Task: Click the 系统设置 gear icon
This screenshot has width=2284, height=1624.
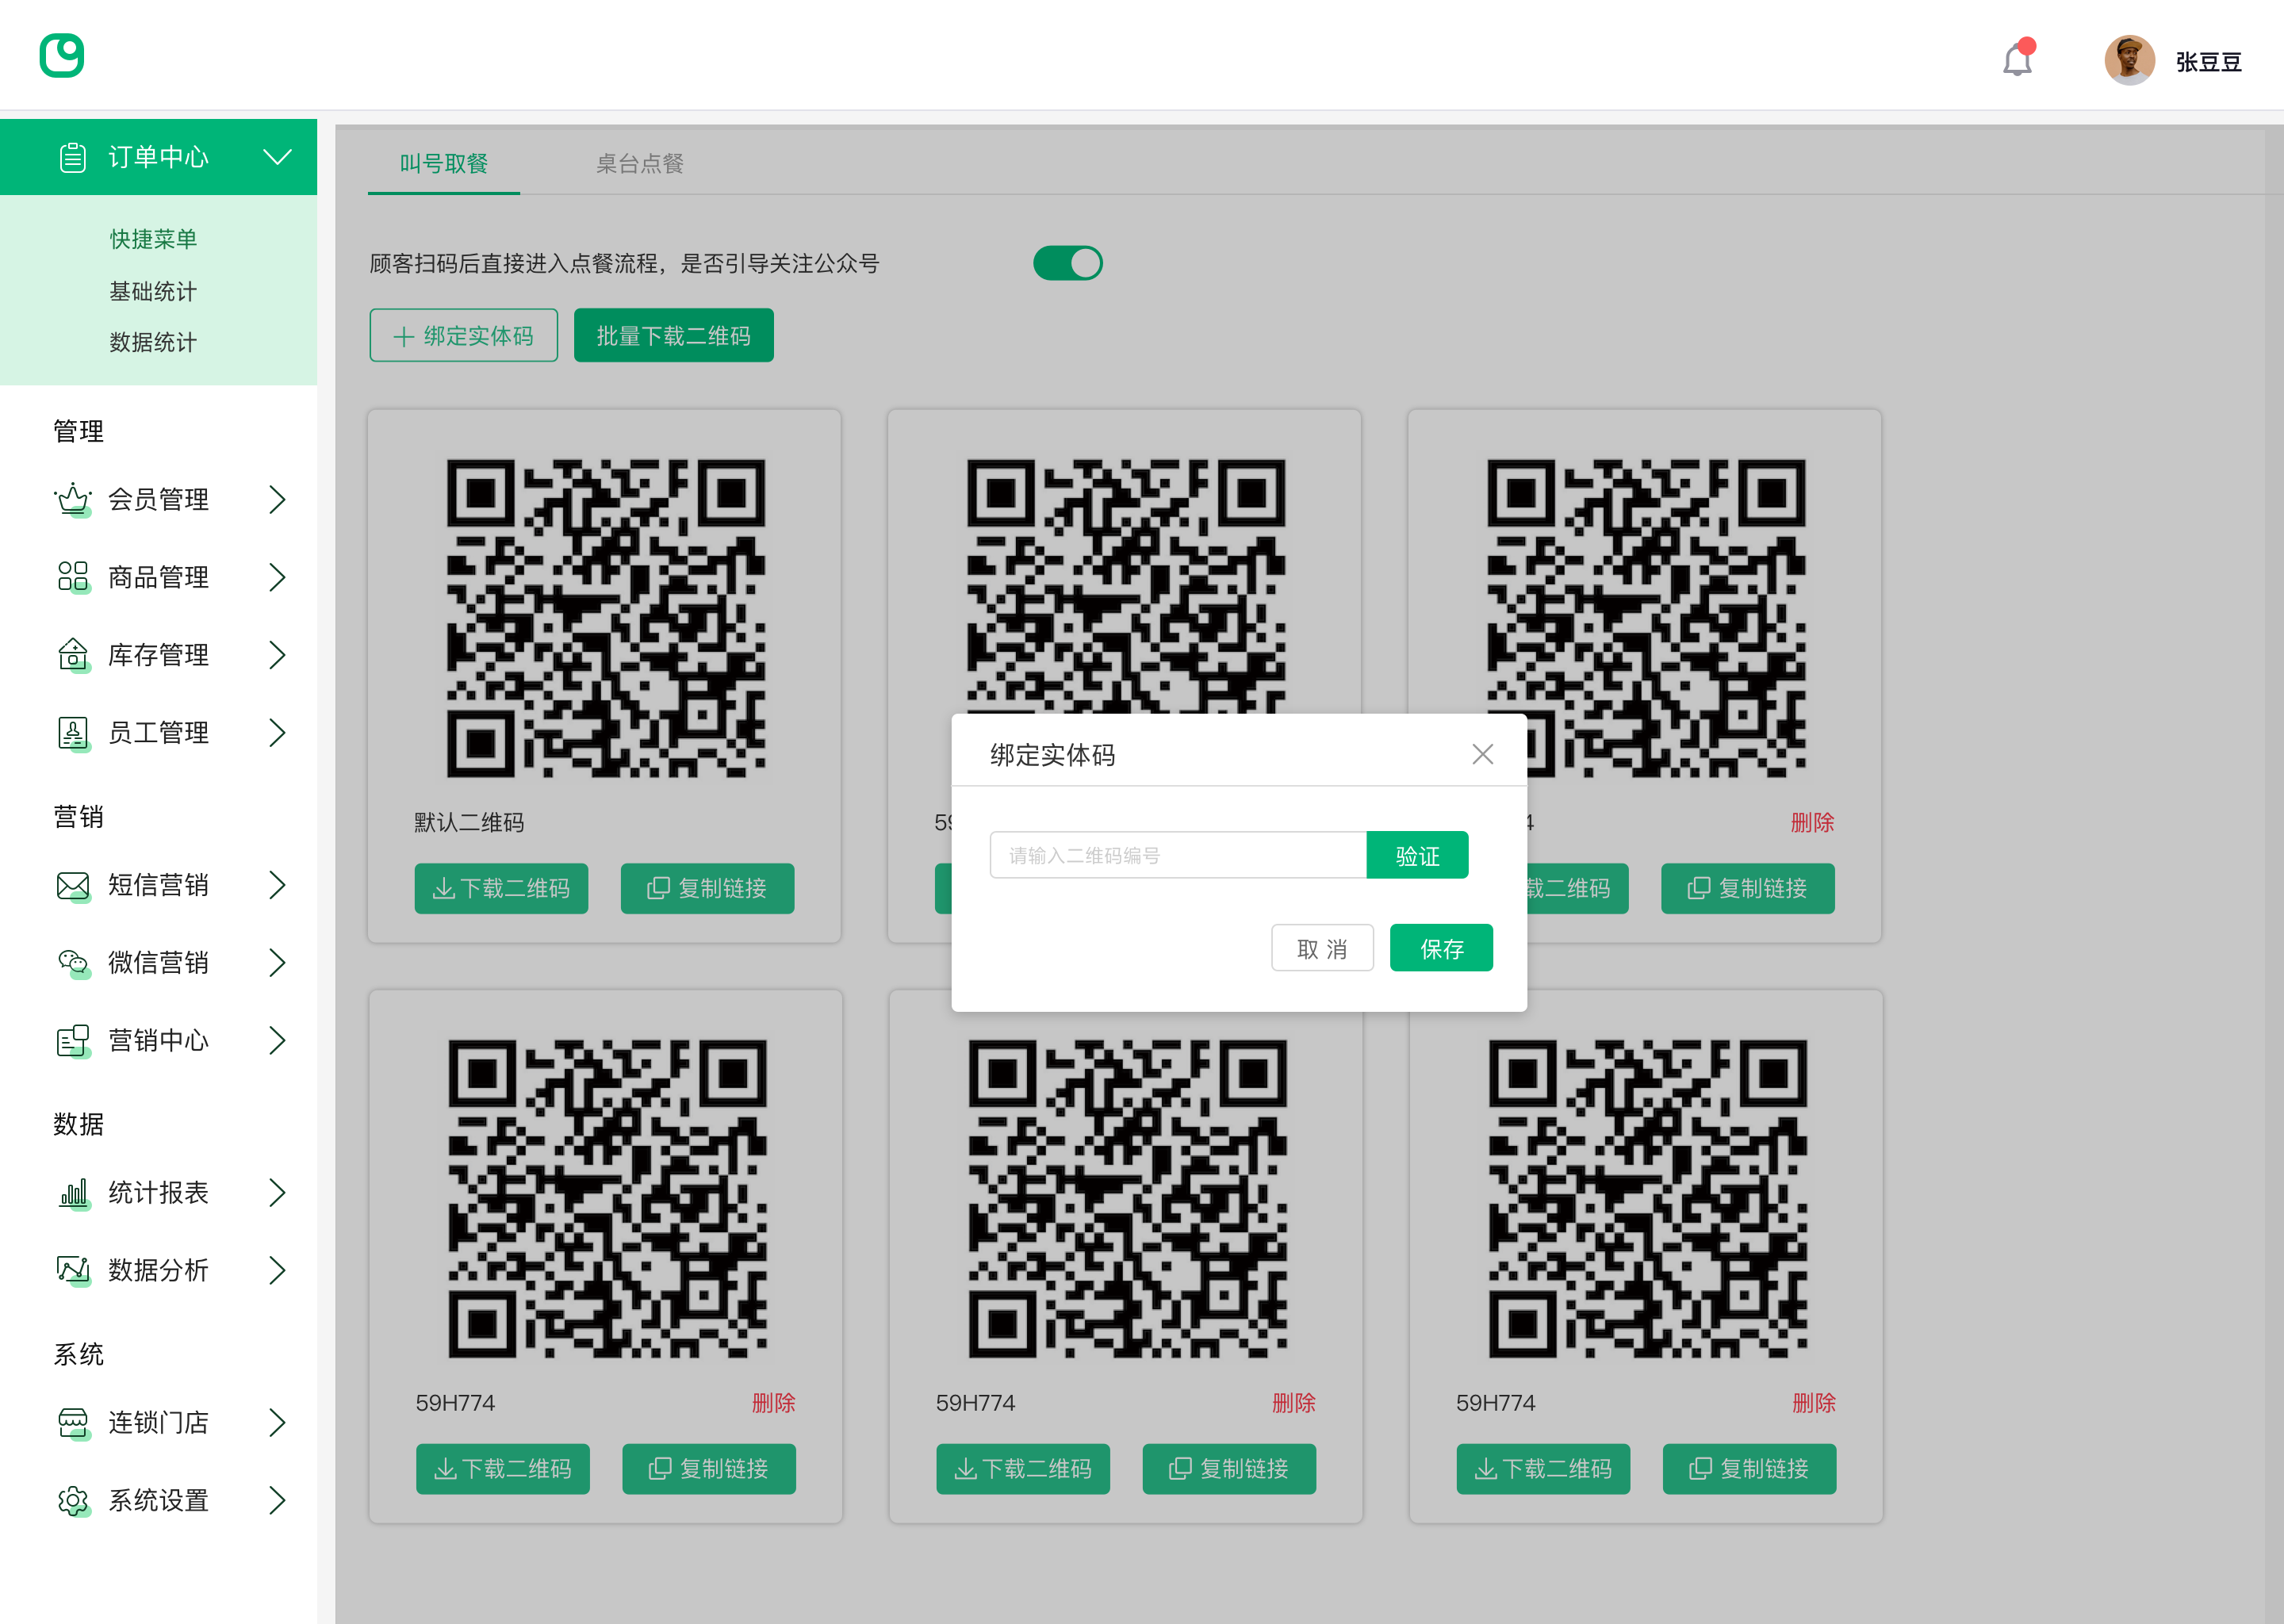Action: click(73, 1500)
